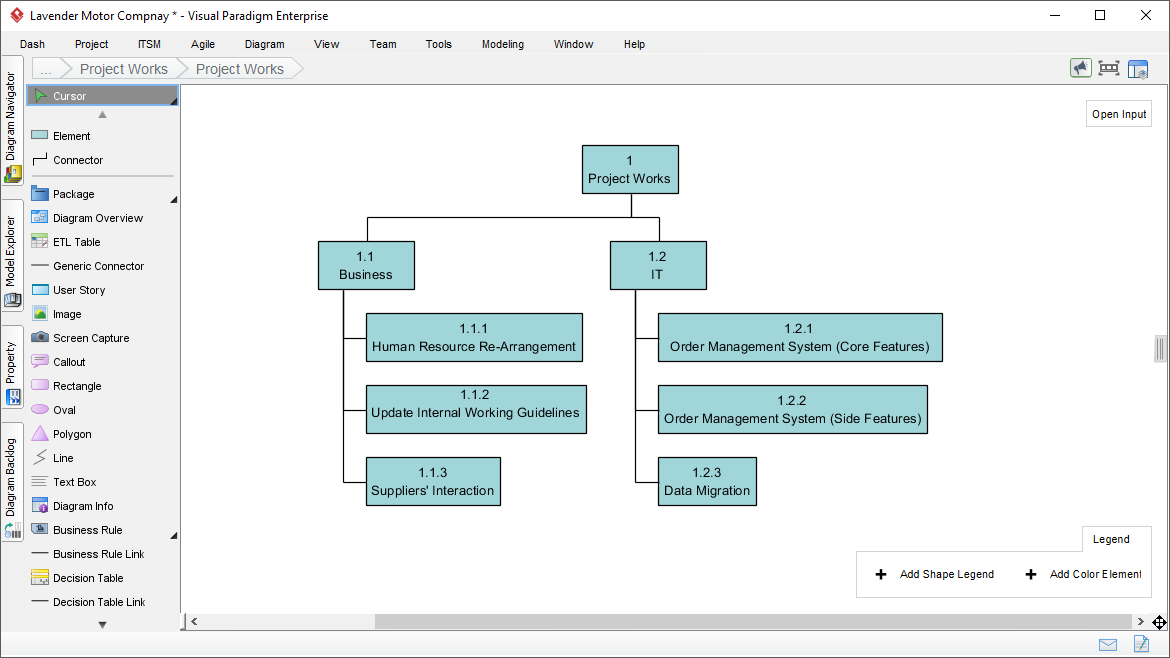
Task: Go to first Project Works breadcrumb
Action: click(124, 69)
